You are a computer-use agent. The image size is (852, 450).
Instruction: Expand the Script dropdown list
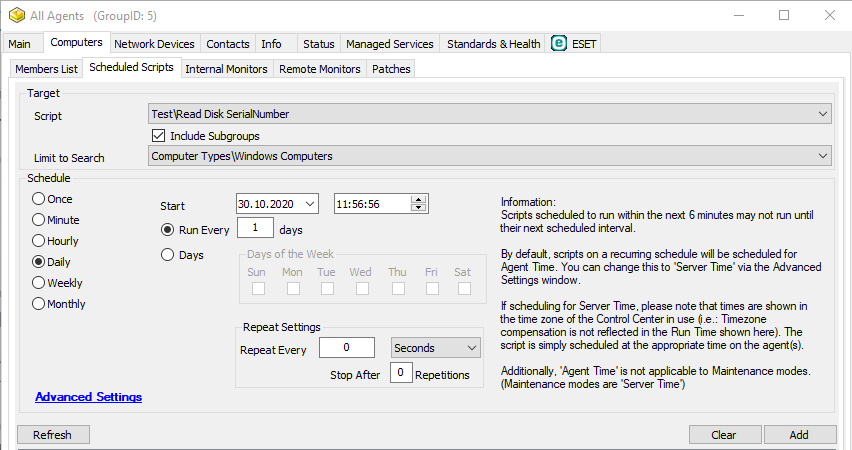pyautogui.click(x=822, y=114)
